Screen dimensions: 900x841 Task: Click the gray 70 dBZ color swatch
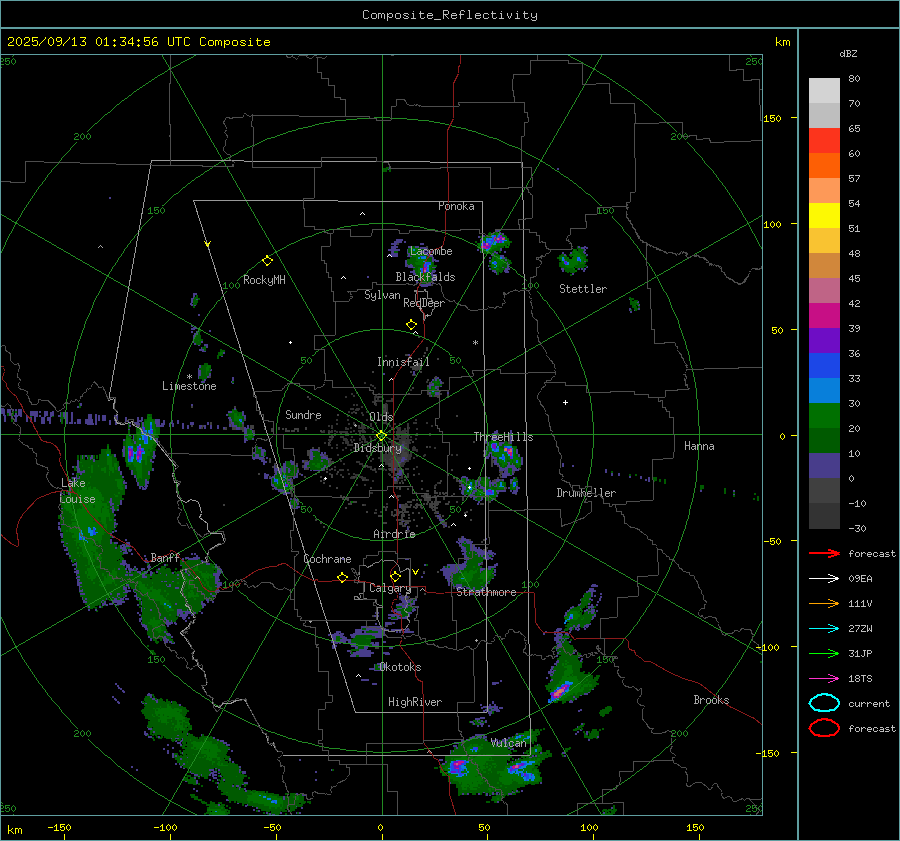click(x=824, y=115)
